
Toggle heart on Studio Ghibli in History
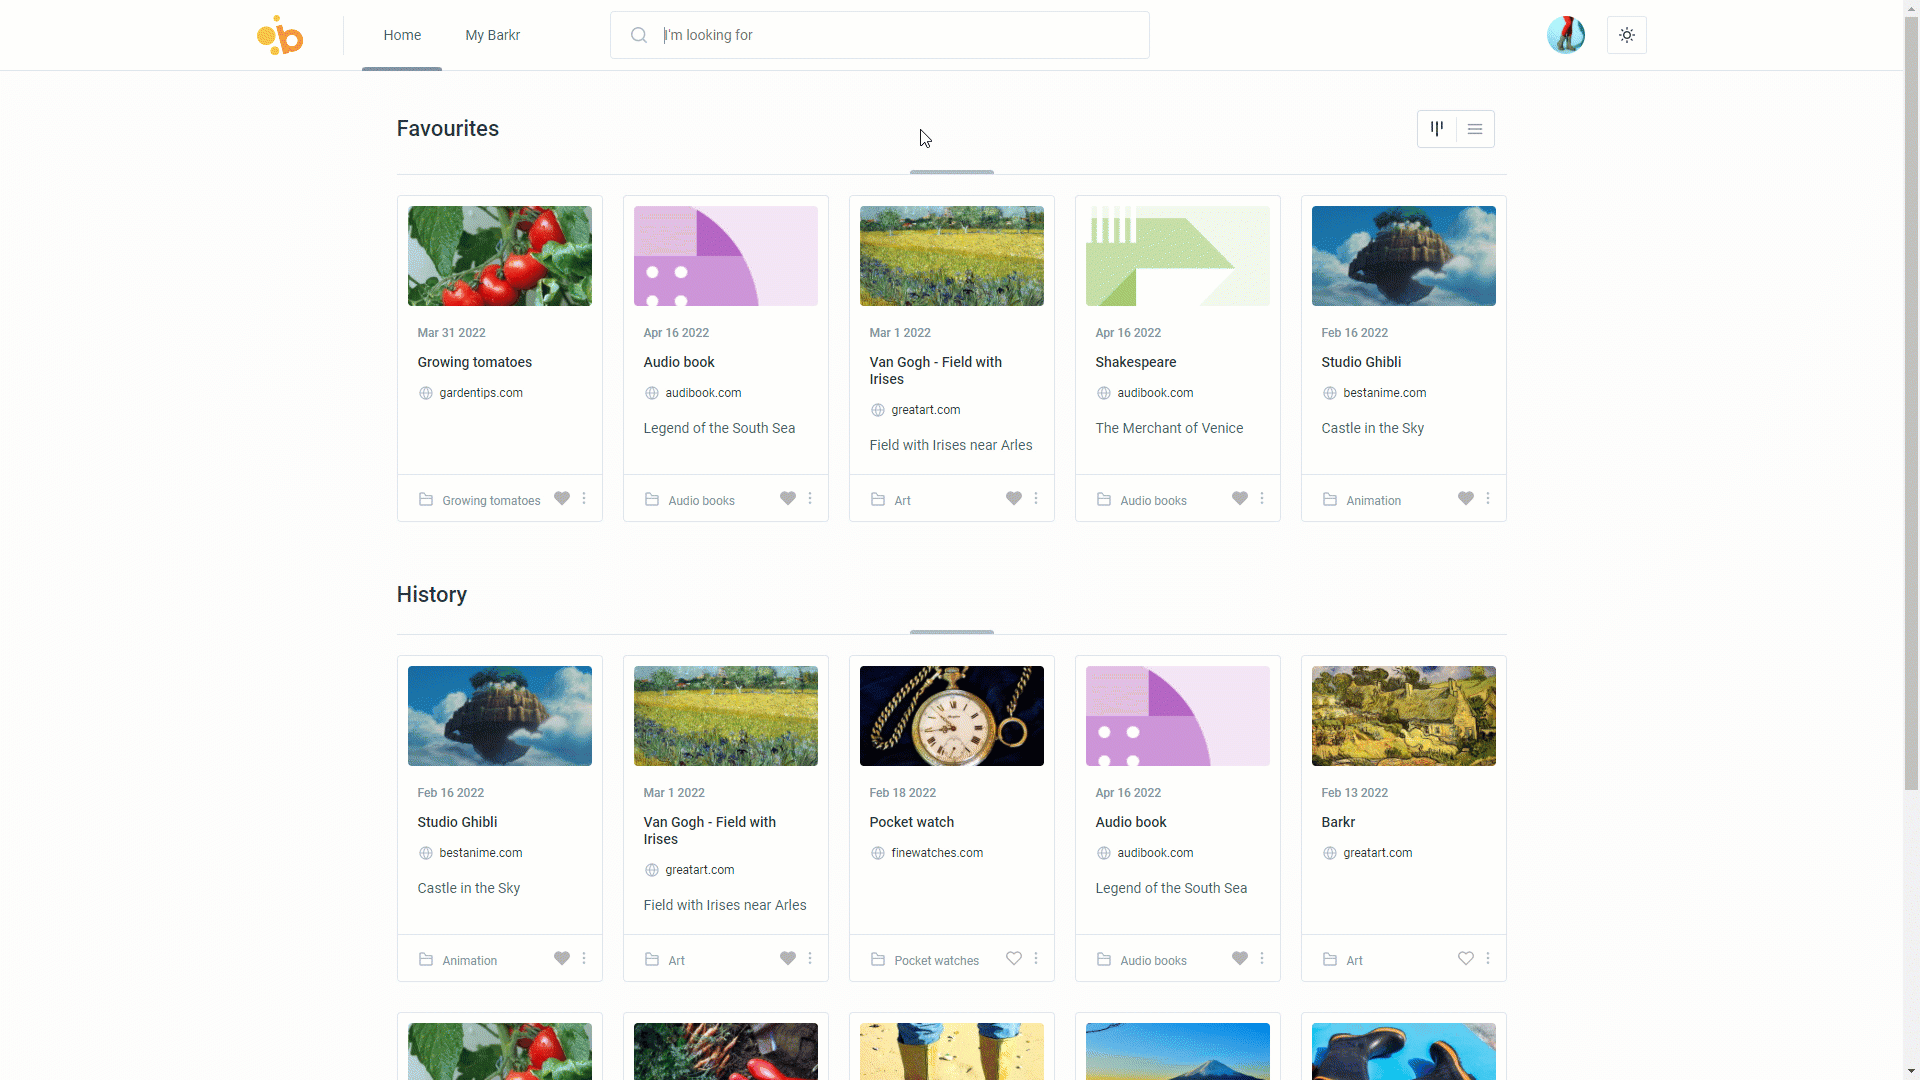(x=562, y=958)
